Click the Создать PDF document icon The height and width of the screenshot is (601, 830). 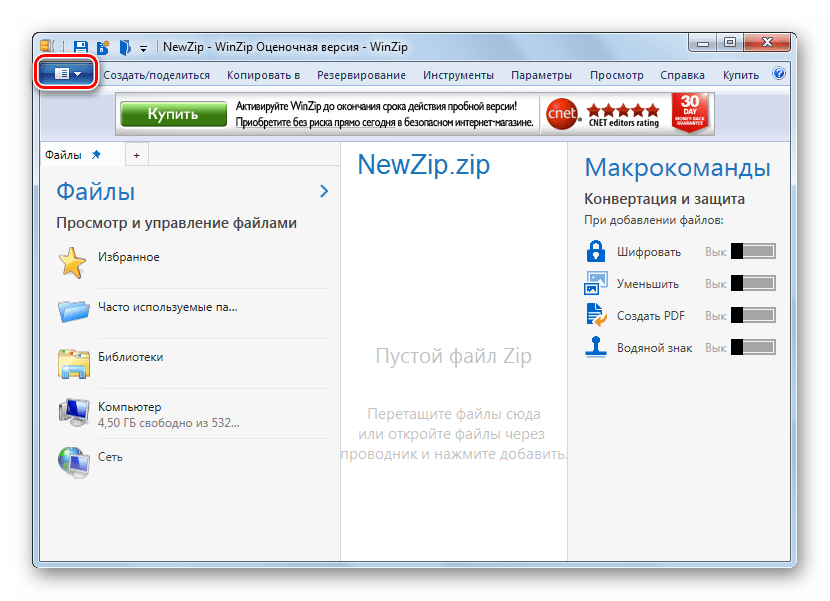596,315
